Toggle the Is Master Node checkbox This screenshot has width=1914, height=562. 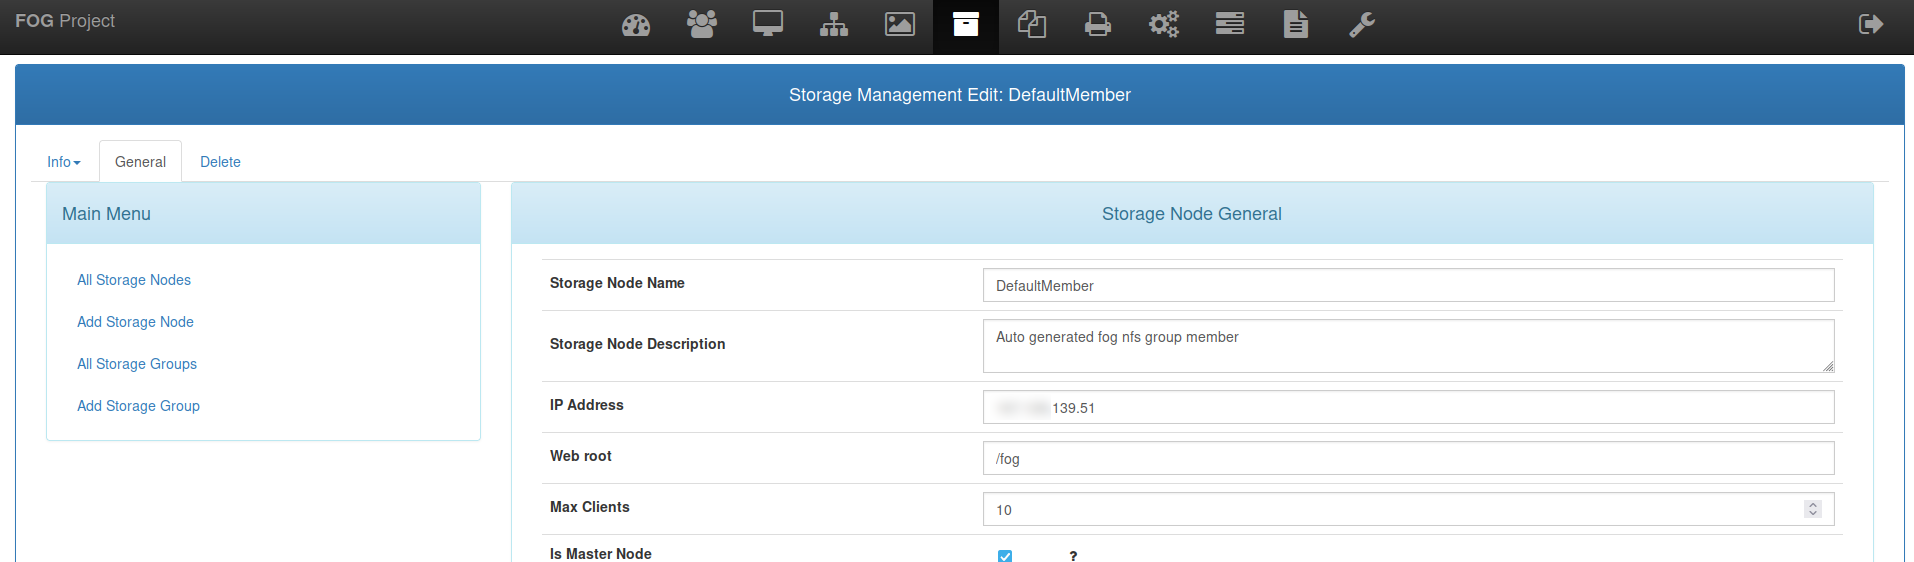(1005, 556)
